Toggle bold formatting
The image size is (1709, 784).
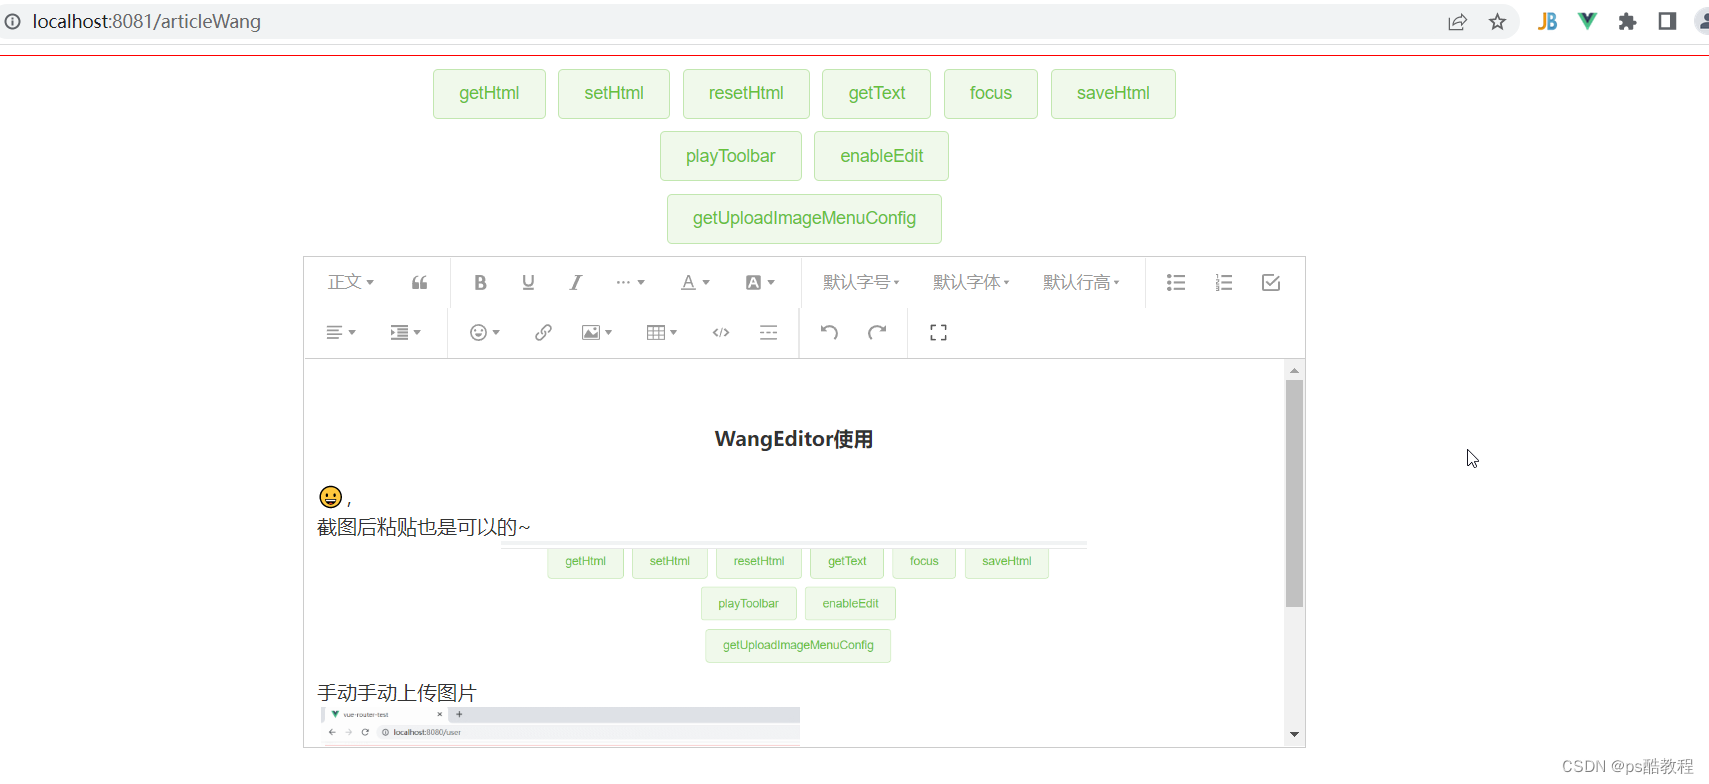[480, 283]
